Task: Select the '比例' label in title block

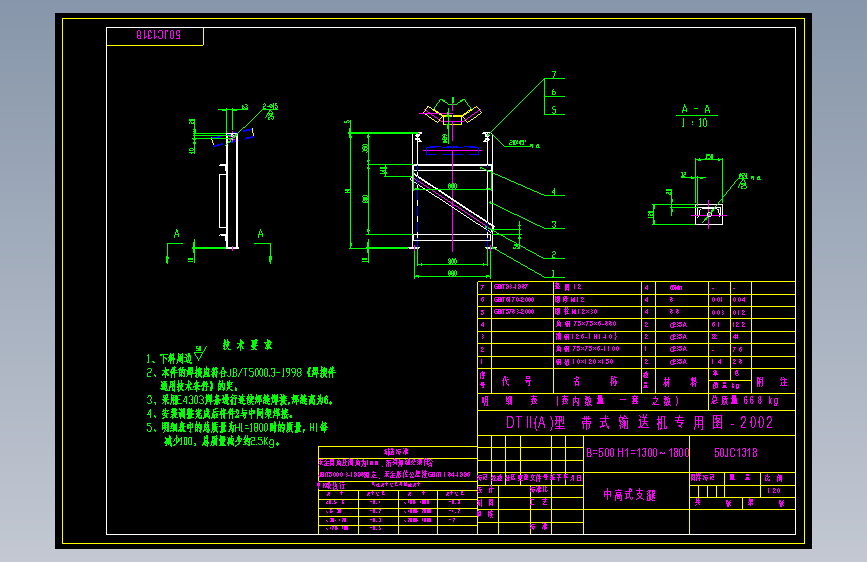Action: (774, 477)
